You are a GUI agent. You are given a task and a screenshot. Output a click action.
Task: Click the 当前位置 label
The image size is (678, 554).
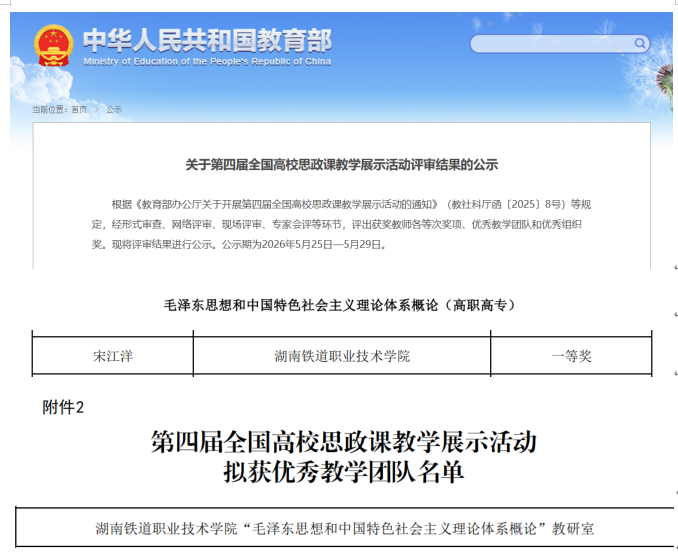[x=49, y=109]
